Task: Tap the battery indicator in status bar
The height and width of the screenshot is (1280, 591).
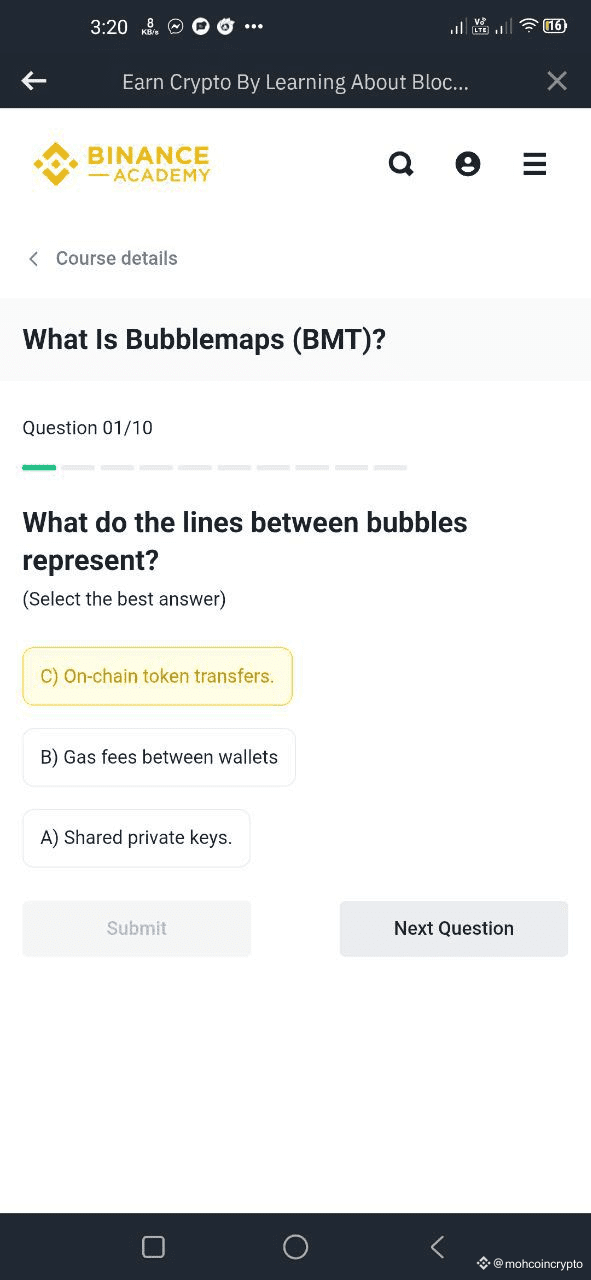Action: click(555, 26)
